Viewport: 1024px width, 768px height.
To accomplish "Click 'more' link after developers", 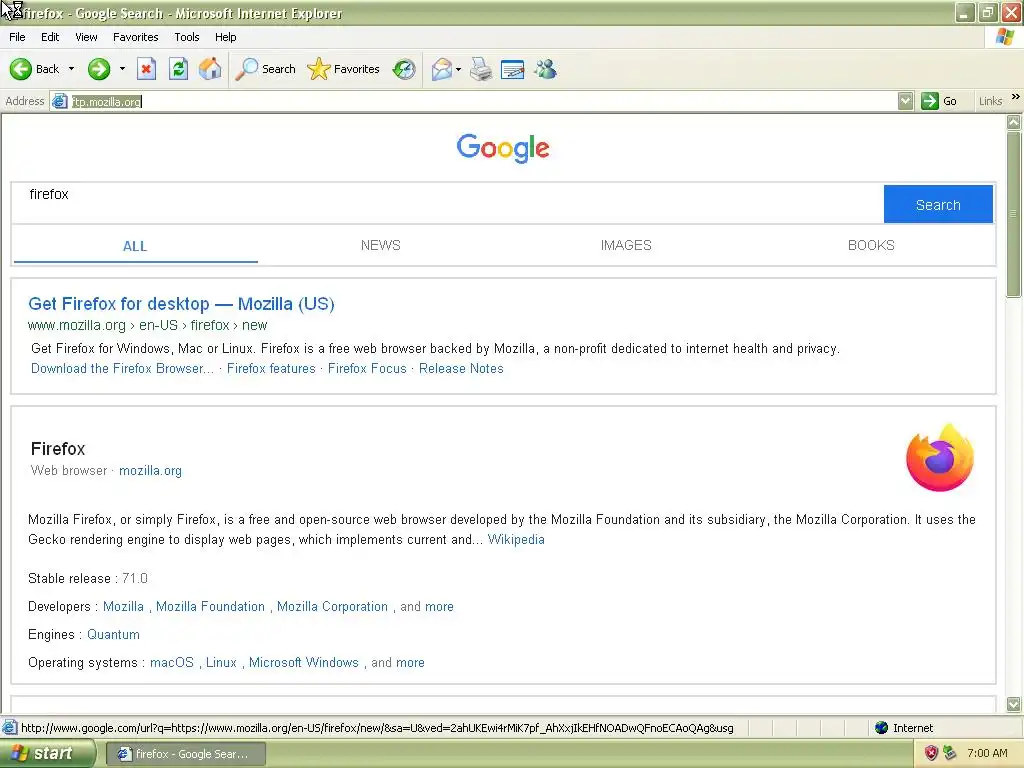I will coord(439,607).
